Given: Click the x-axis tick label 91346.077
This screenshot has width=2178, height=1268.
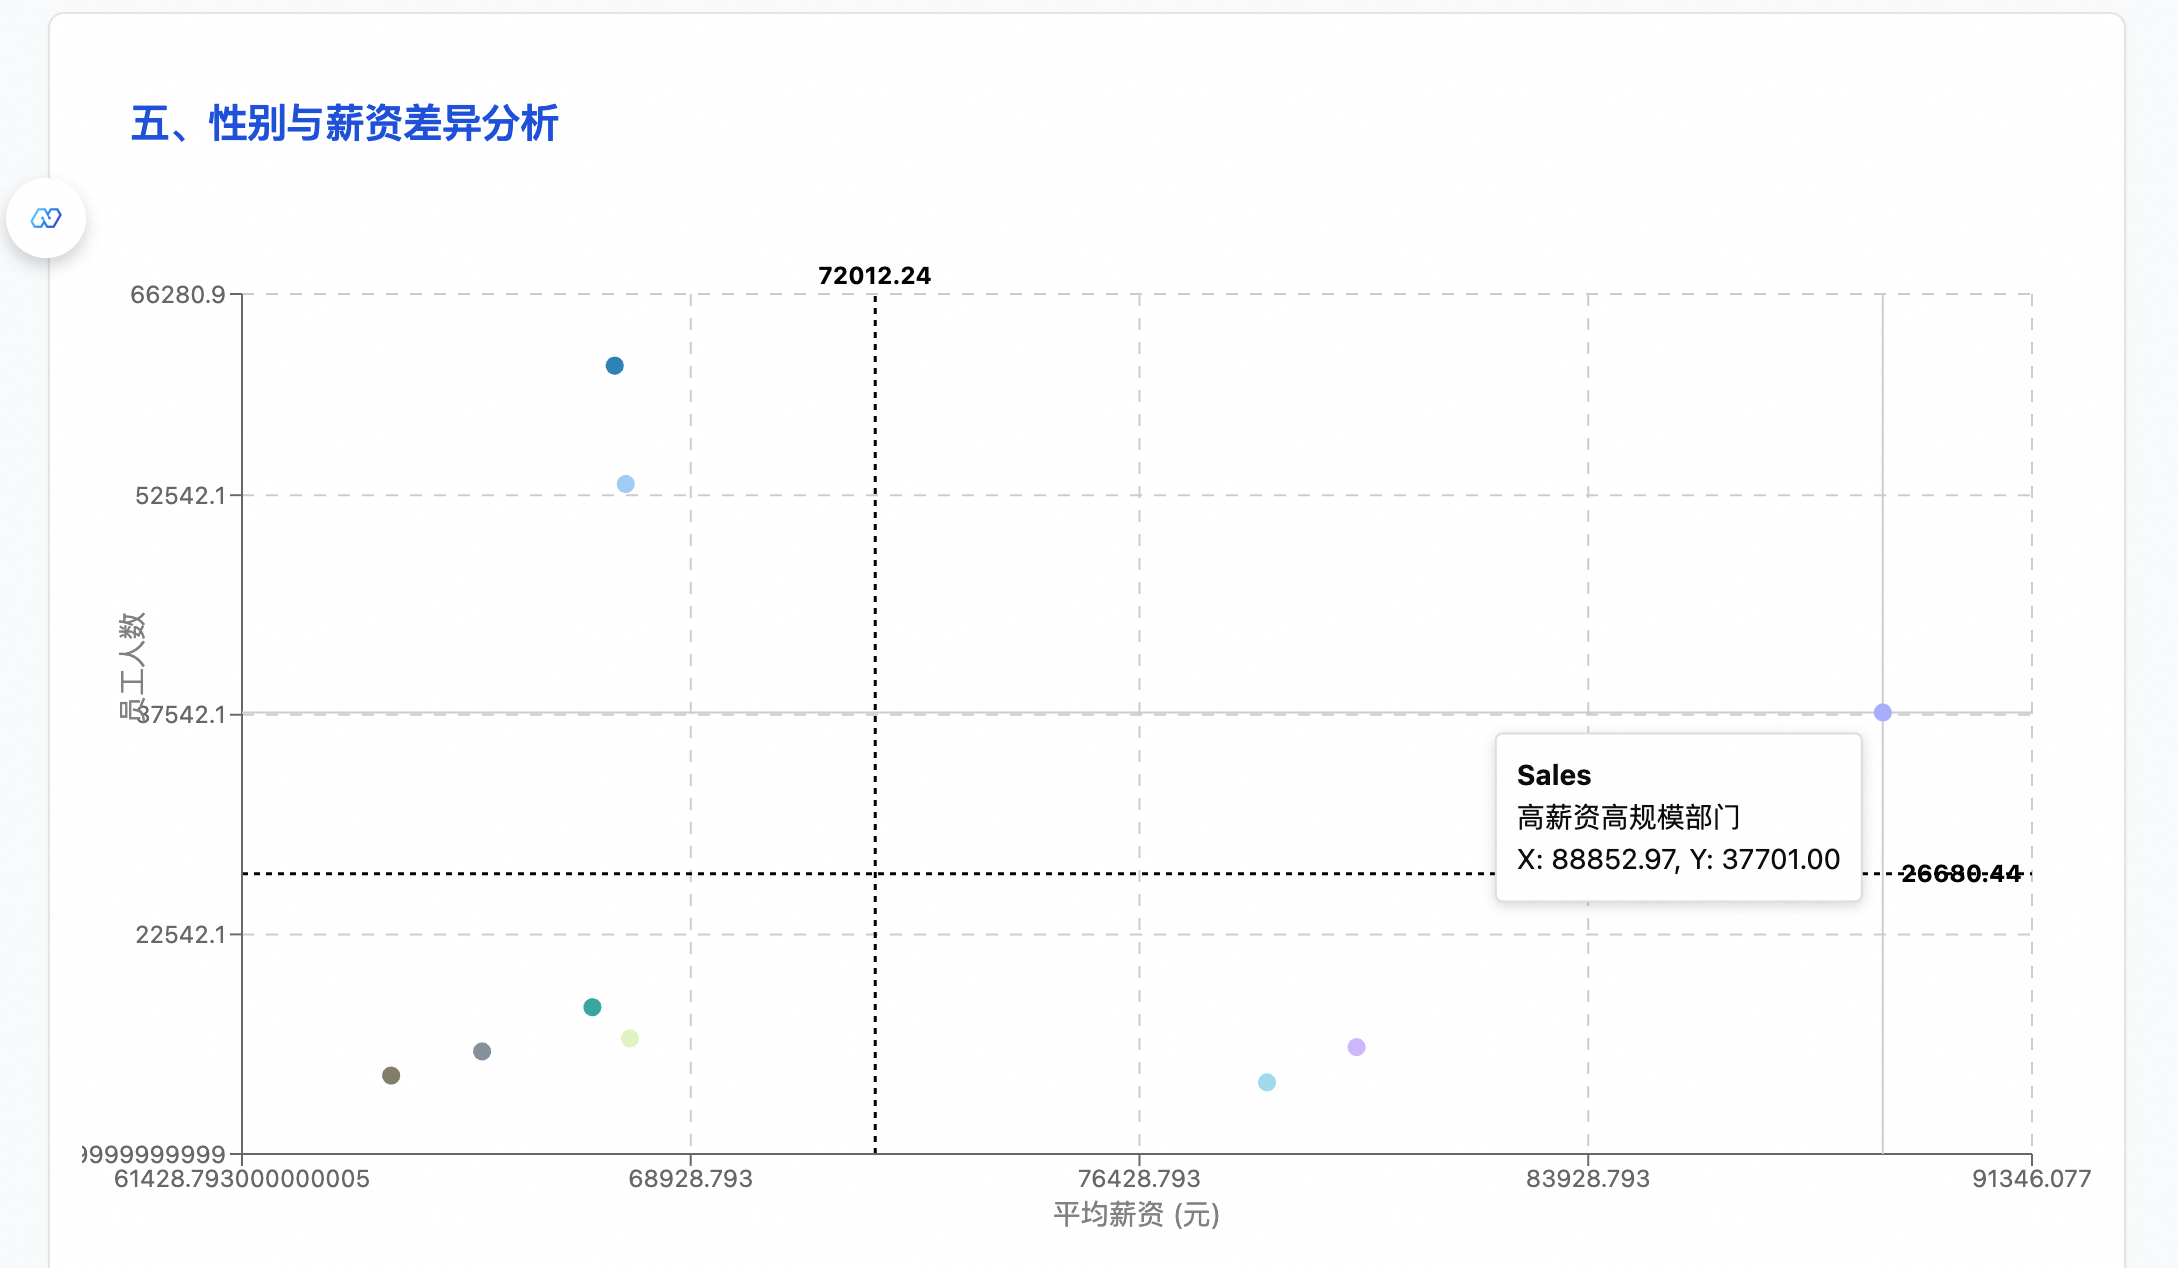Looking at the screenshot, I should 2030,1179.
